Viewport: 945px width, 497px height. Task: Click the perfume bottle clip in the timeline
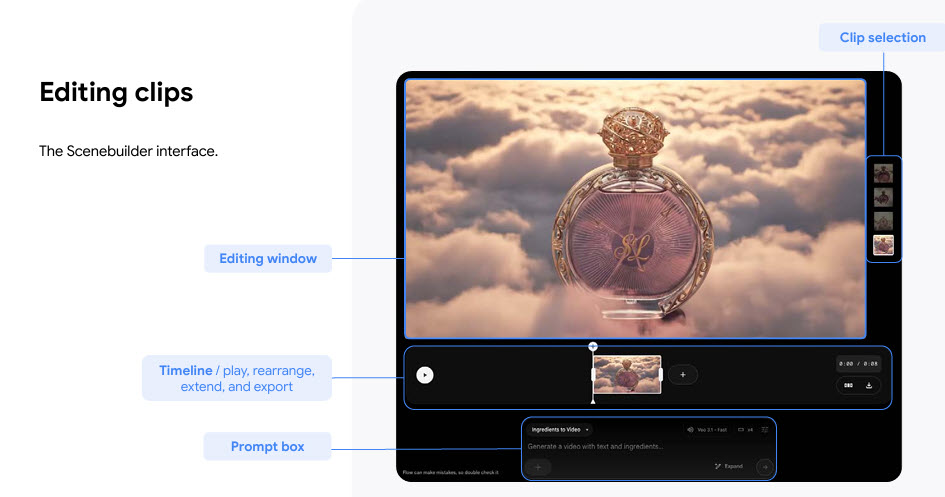(x=627, y=374)
